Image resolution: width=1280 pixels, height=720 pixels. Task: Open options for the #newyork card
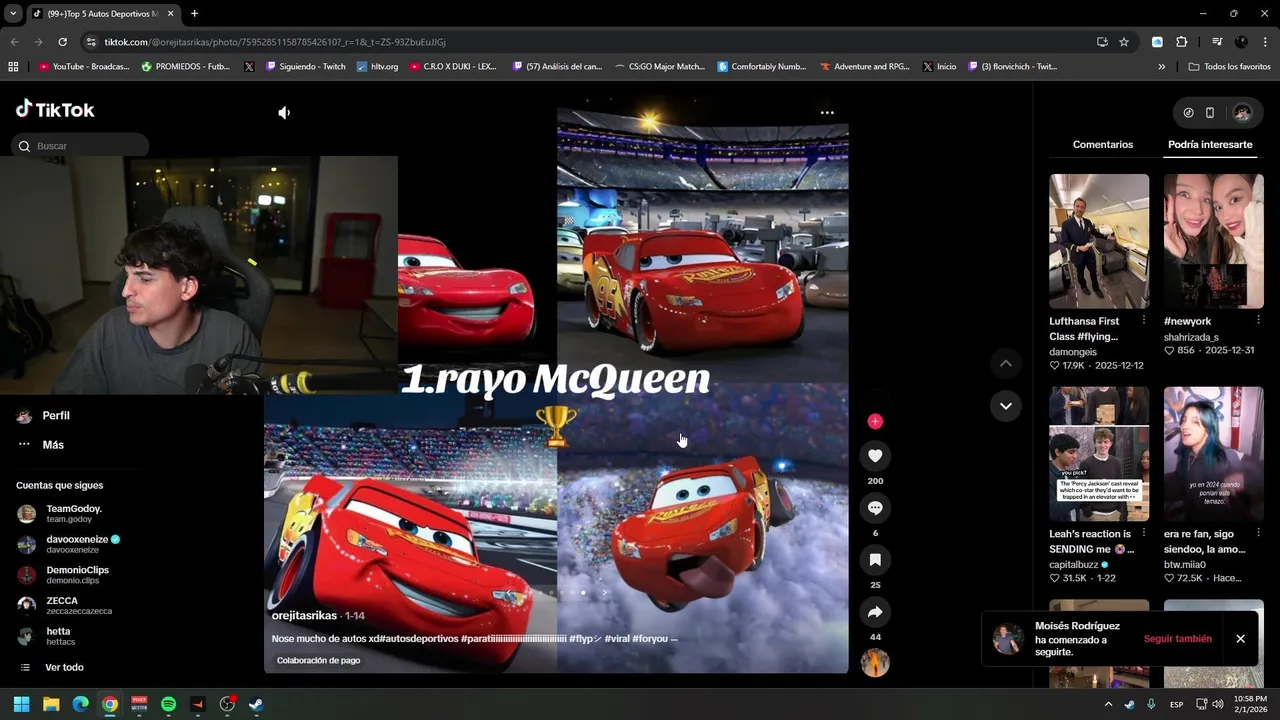[x=1258, y=321]
